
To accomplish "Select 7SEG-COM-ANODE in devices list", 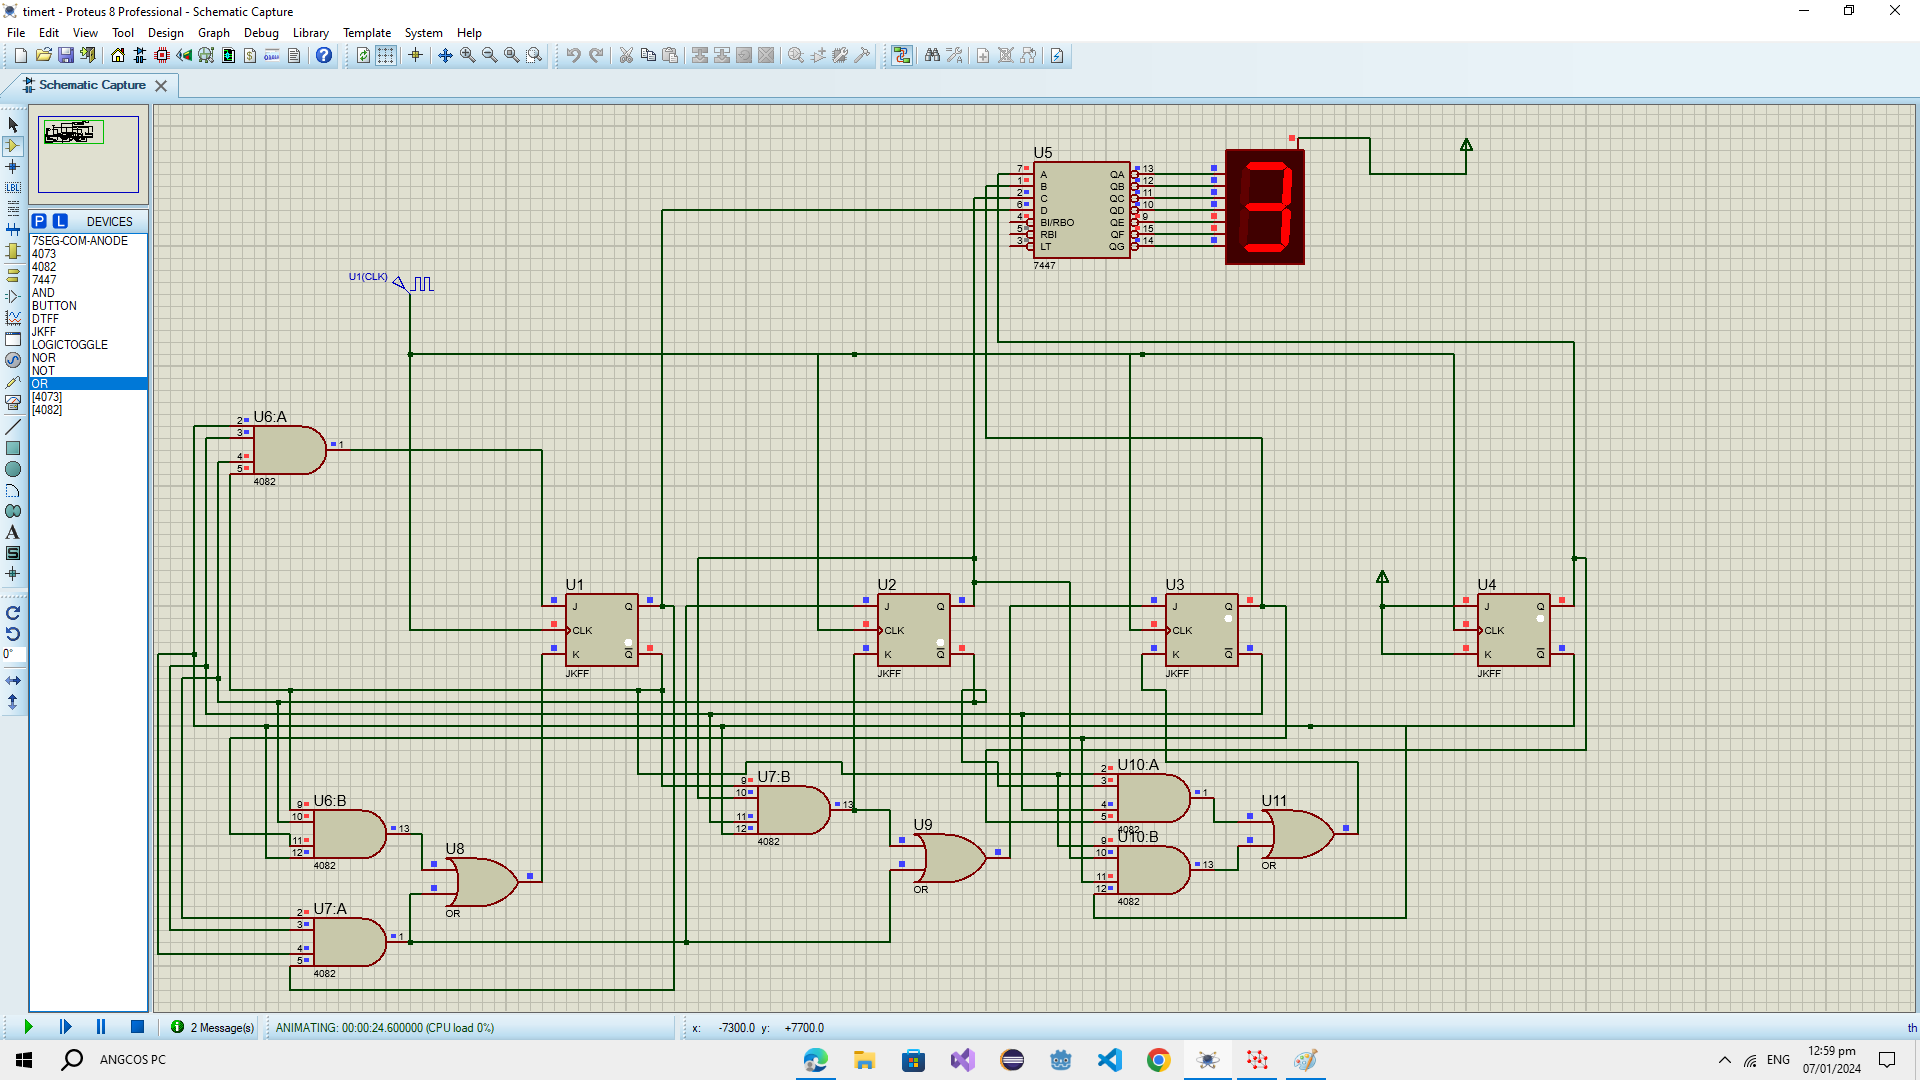I will pyautogui.click(x=88, y=241).
